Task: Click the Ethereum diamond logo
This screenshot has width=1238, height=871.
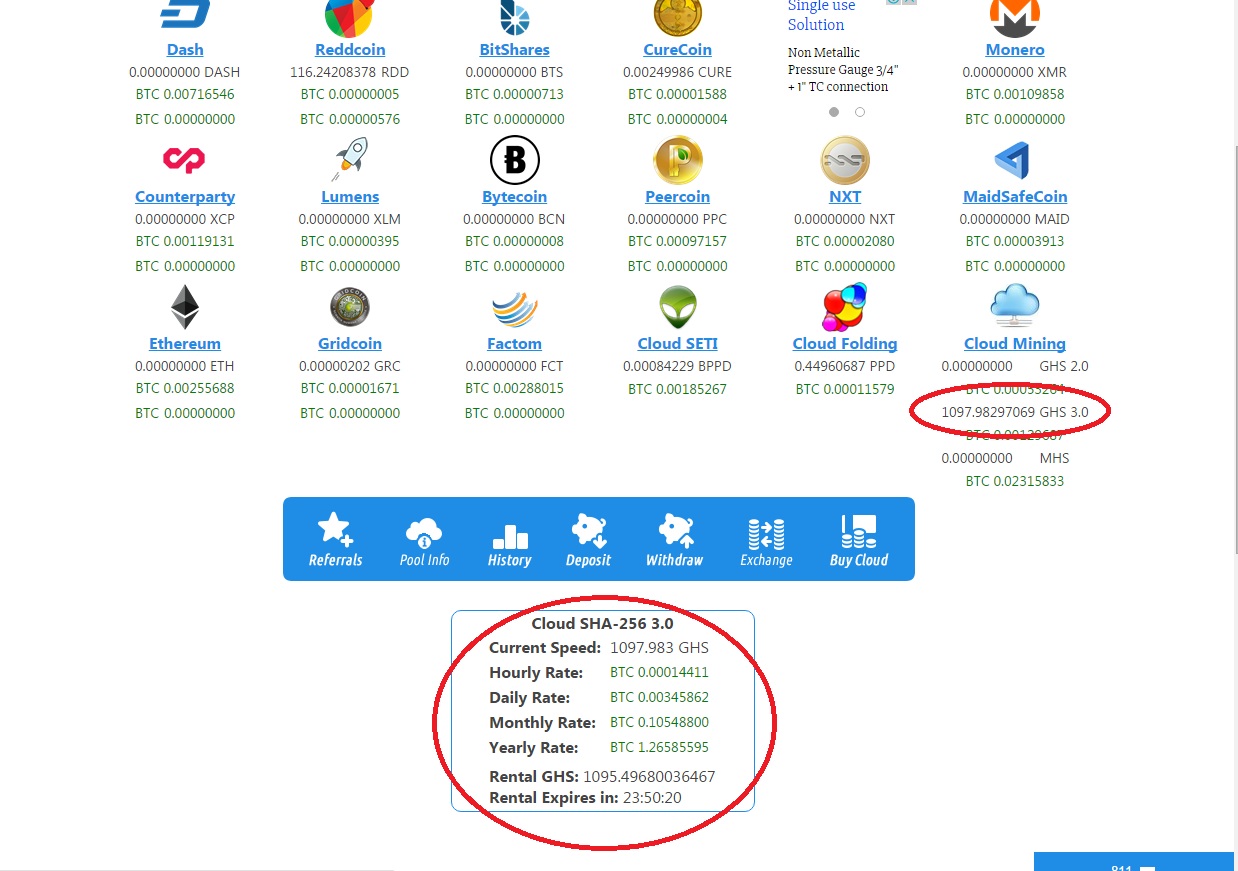Action: click(185, 307)
